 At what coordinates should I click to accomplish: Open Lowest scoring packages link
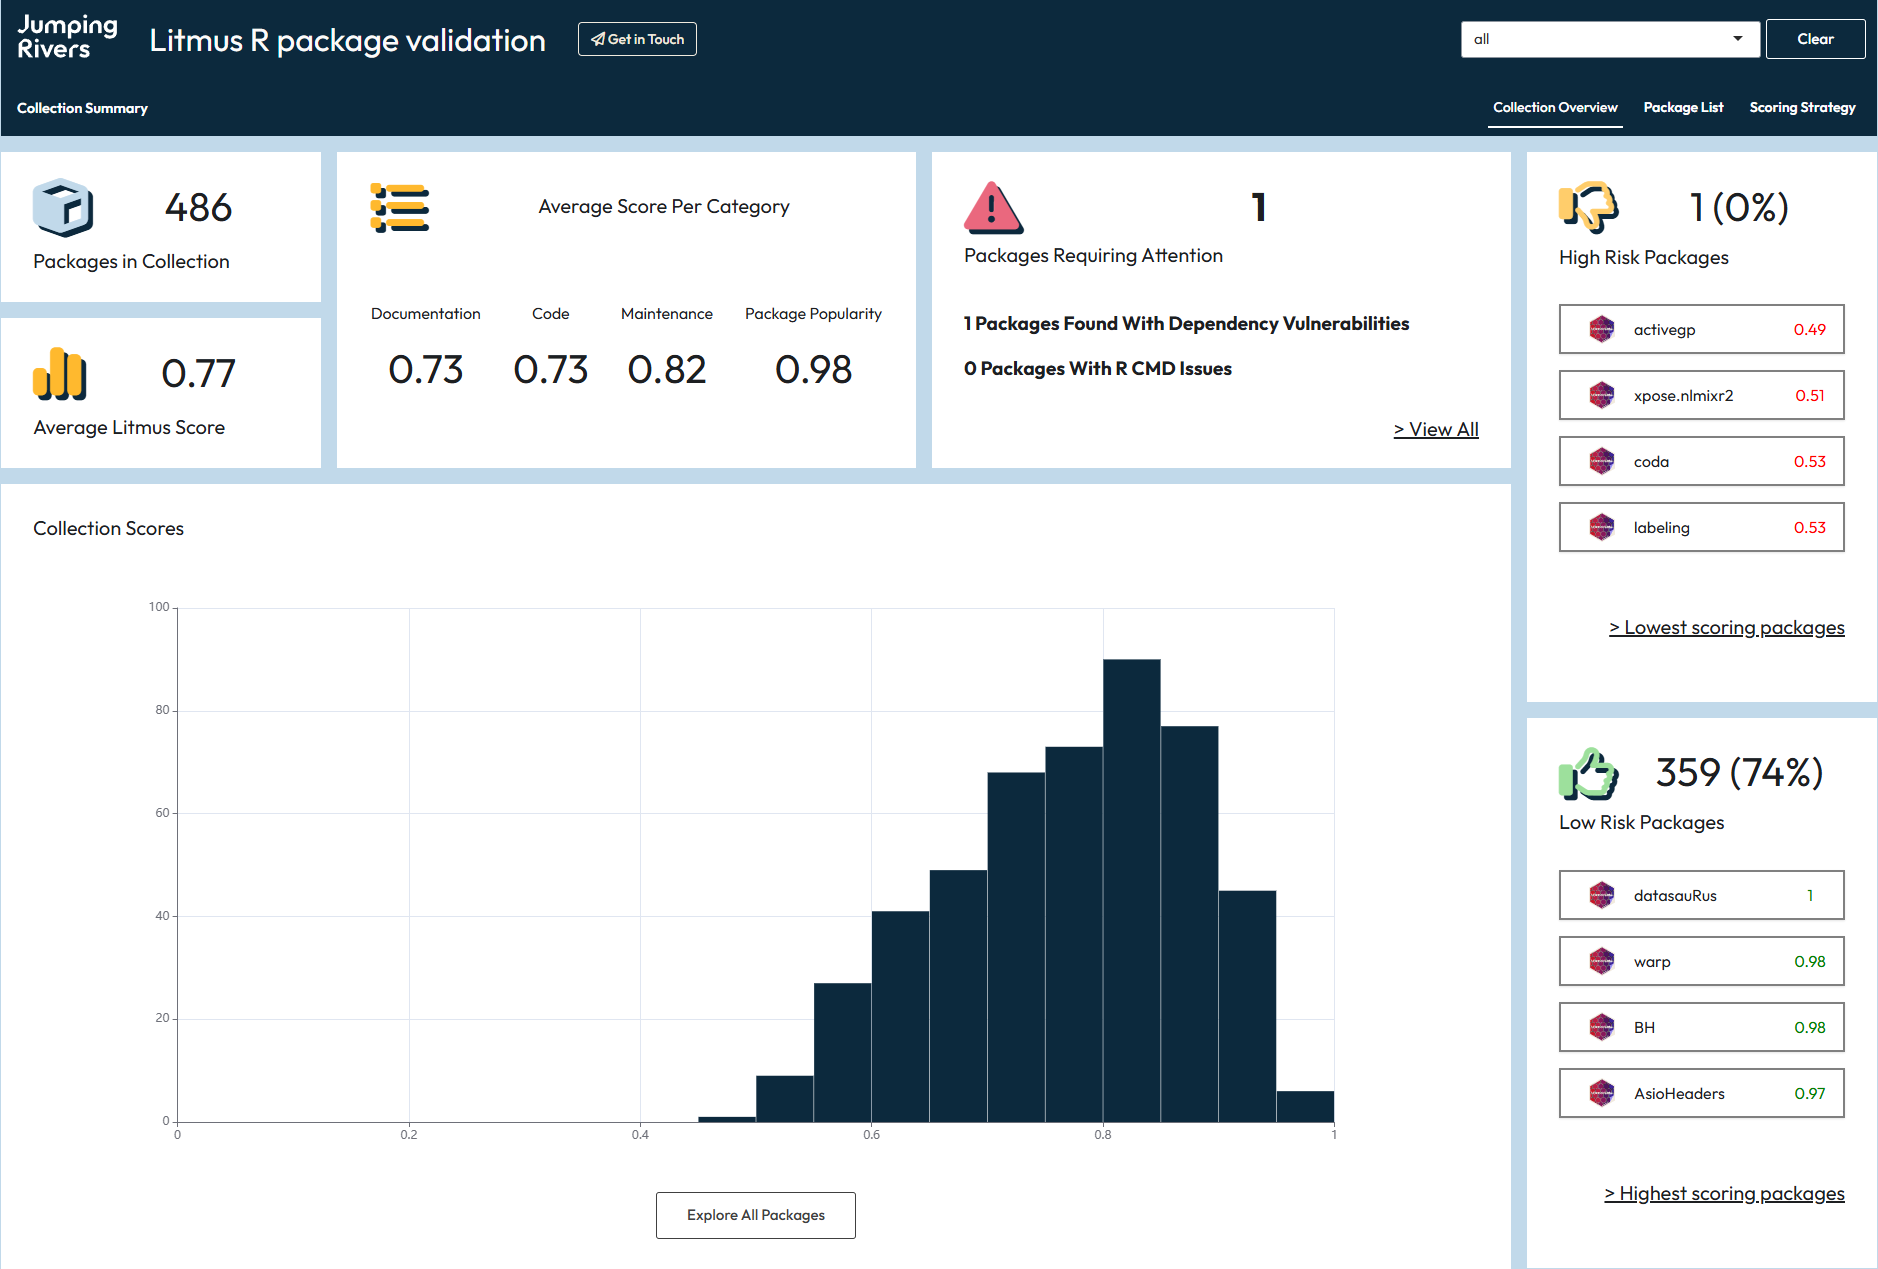[1727, 627]
